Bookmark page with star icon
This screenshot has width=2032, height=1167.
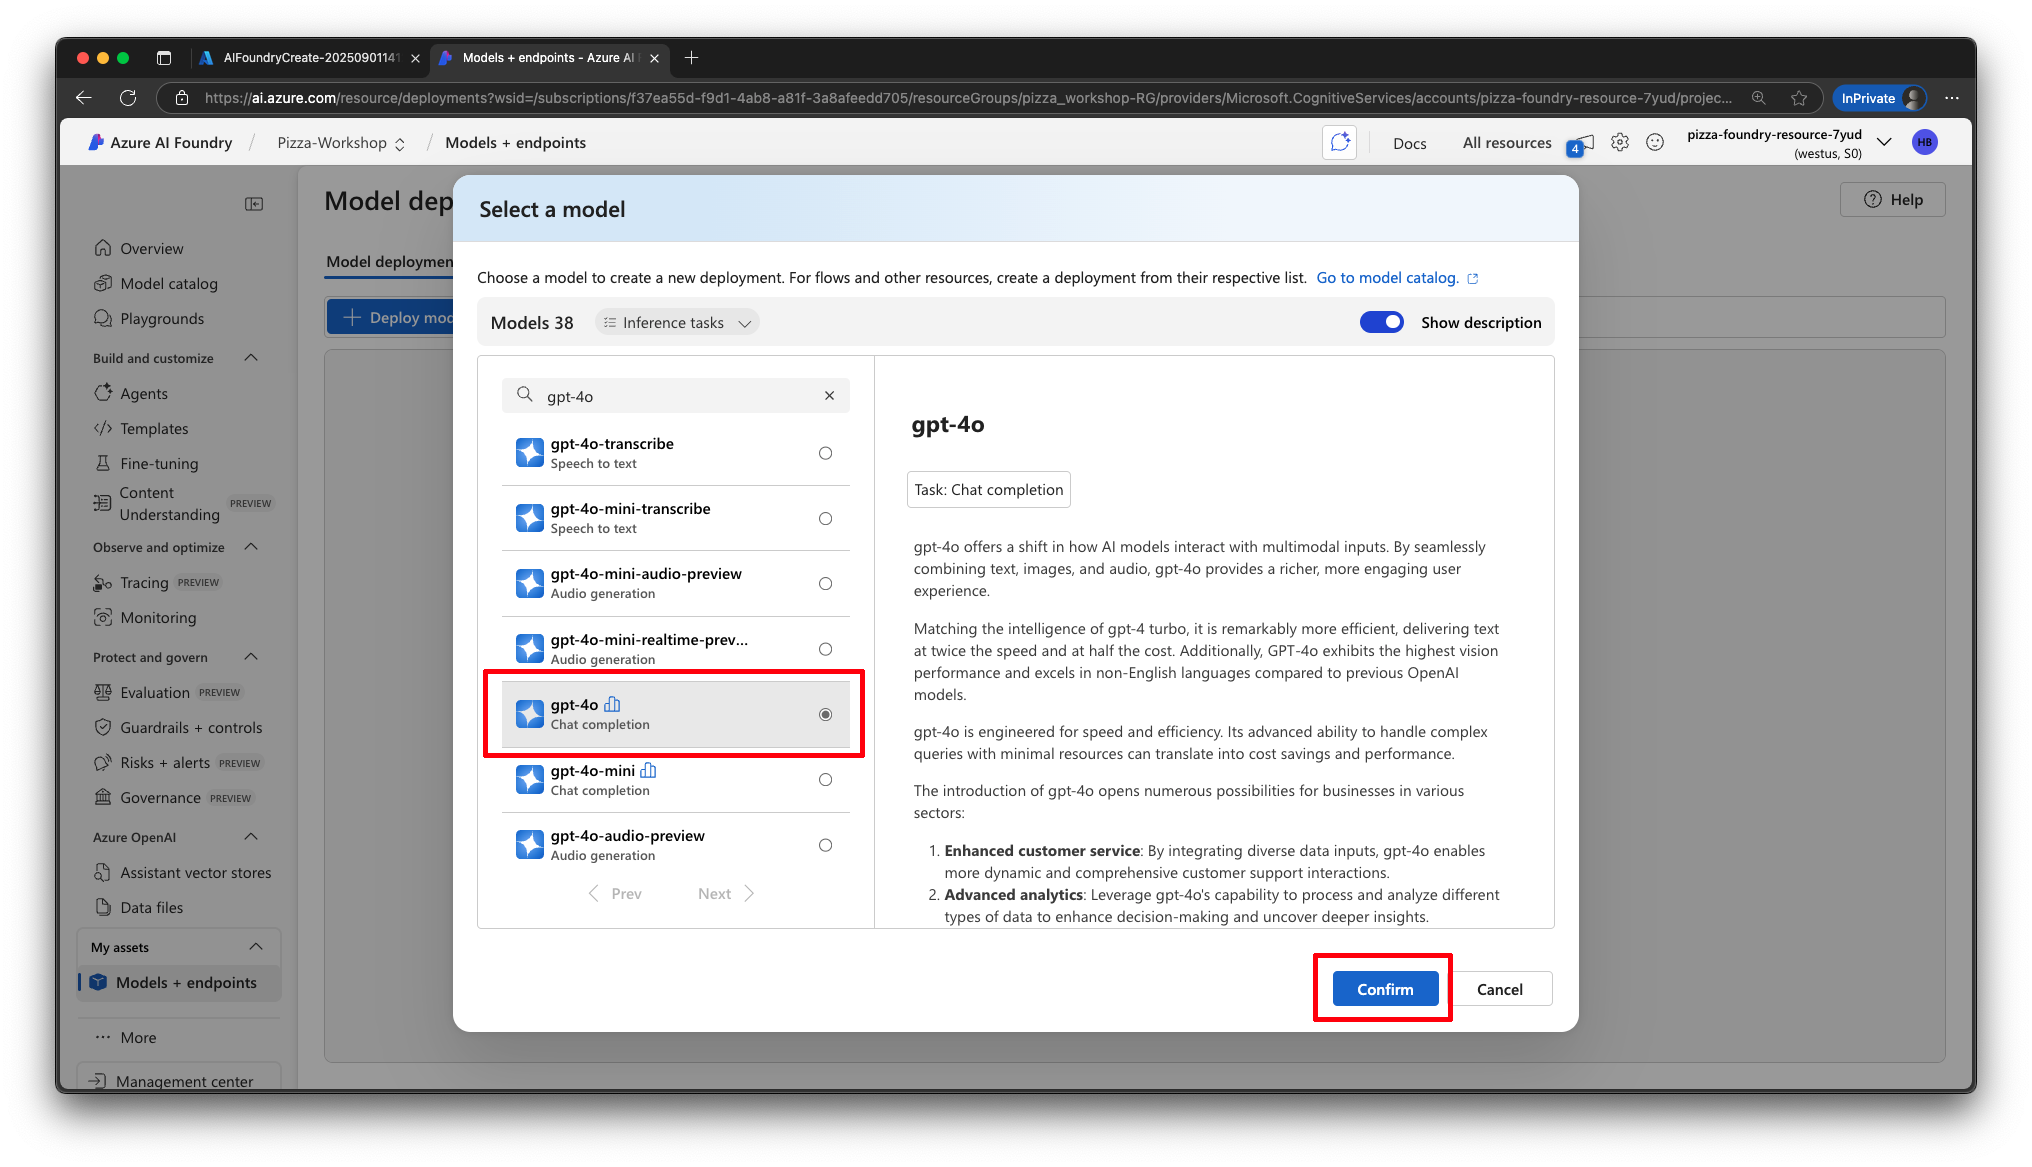click(1799, 98)
